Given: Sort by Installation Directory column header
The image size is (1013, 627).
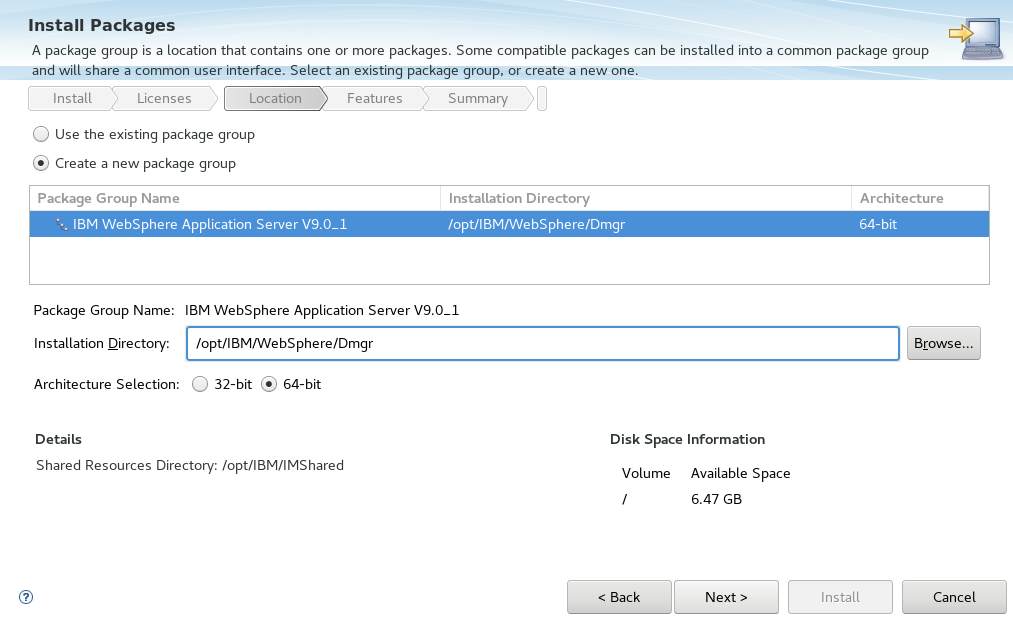Looking at the screenshot, I should click(646, 198).
